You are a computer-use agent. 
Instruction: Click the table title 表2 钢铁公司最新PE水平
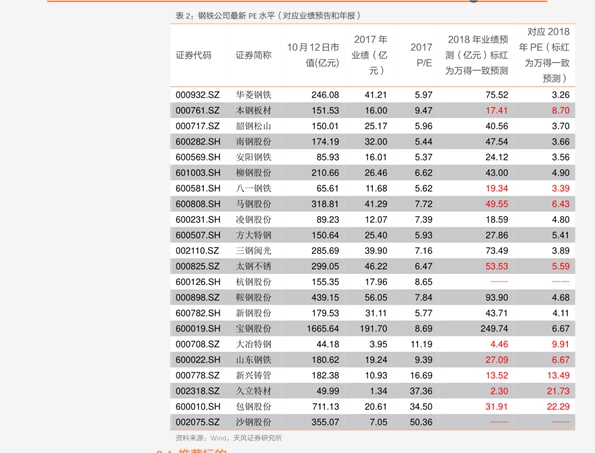[x=268, y=16]
